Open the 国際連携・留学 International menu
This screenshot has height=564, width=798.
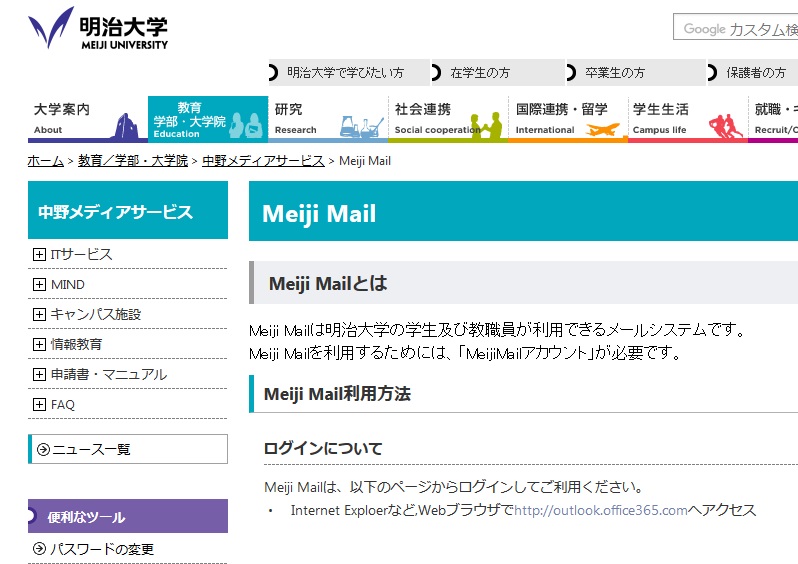[x=568, y=119]
